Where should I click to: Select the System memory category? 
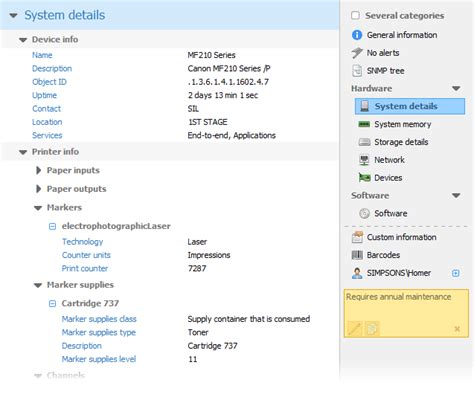[403, 124]
